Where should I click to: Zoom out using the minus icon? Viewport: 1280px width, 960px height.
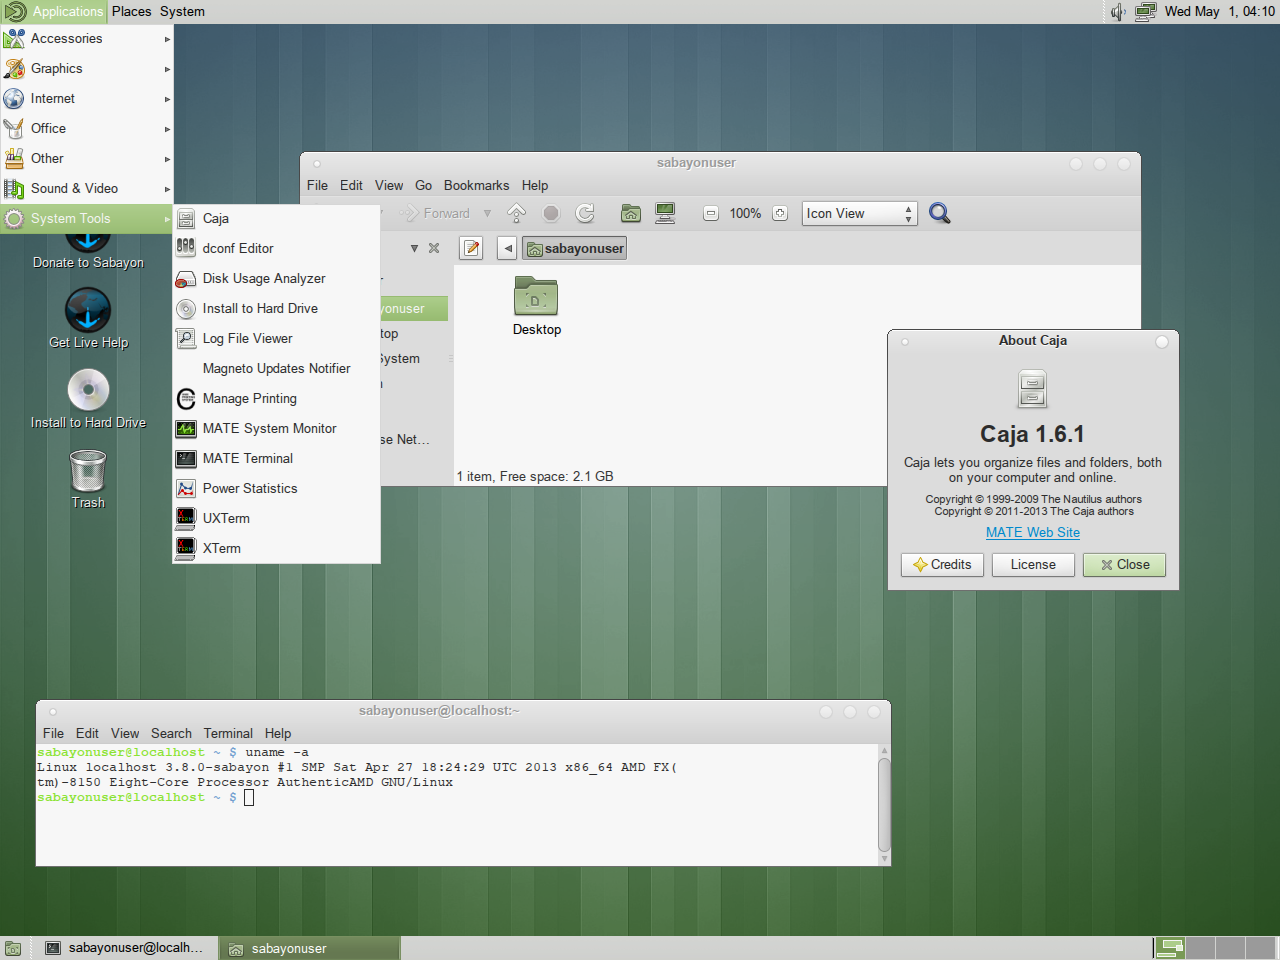(x=711, y=213)
